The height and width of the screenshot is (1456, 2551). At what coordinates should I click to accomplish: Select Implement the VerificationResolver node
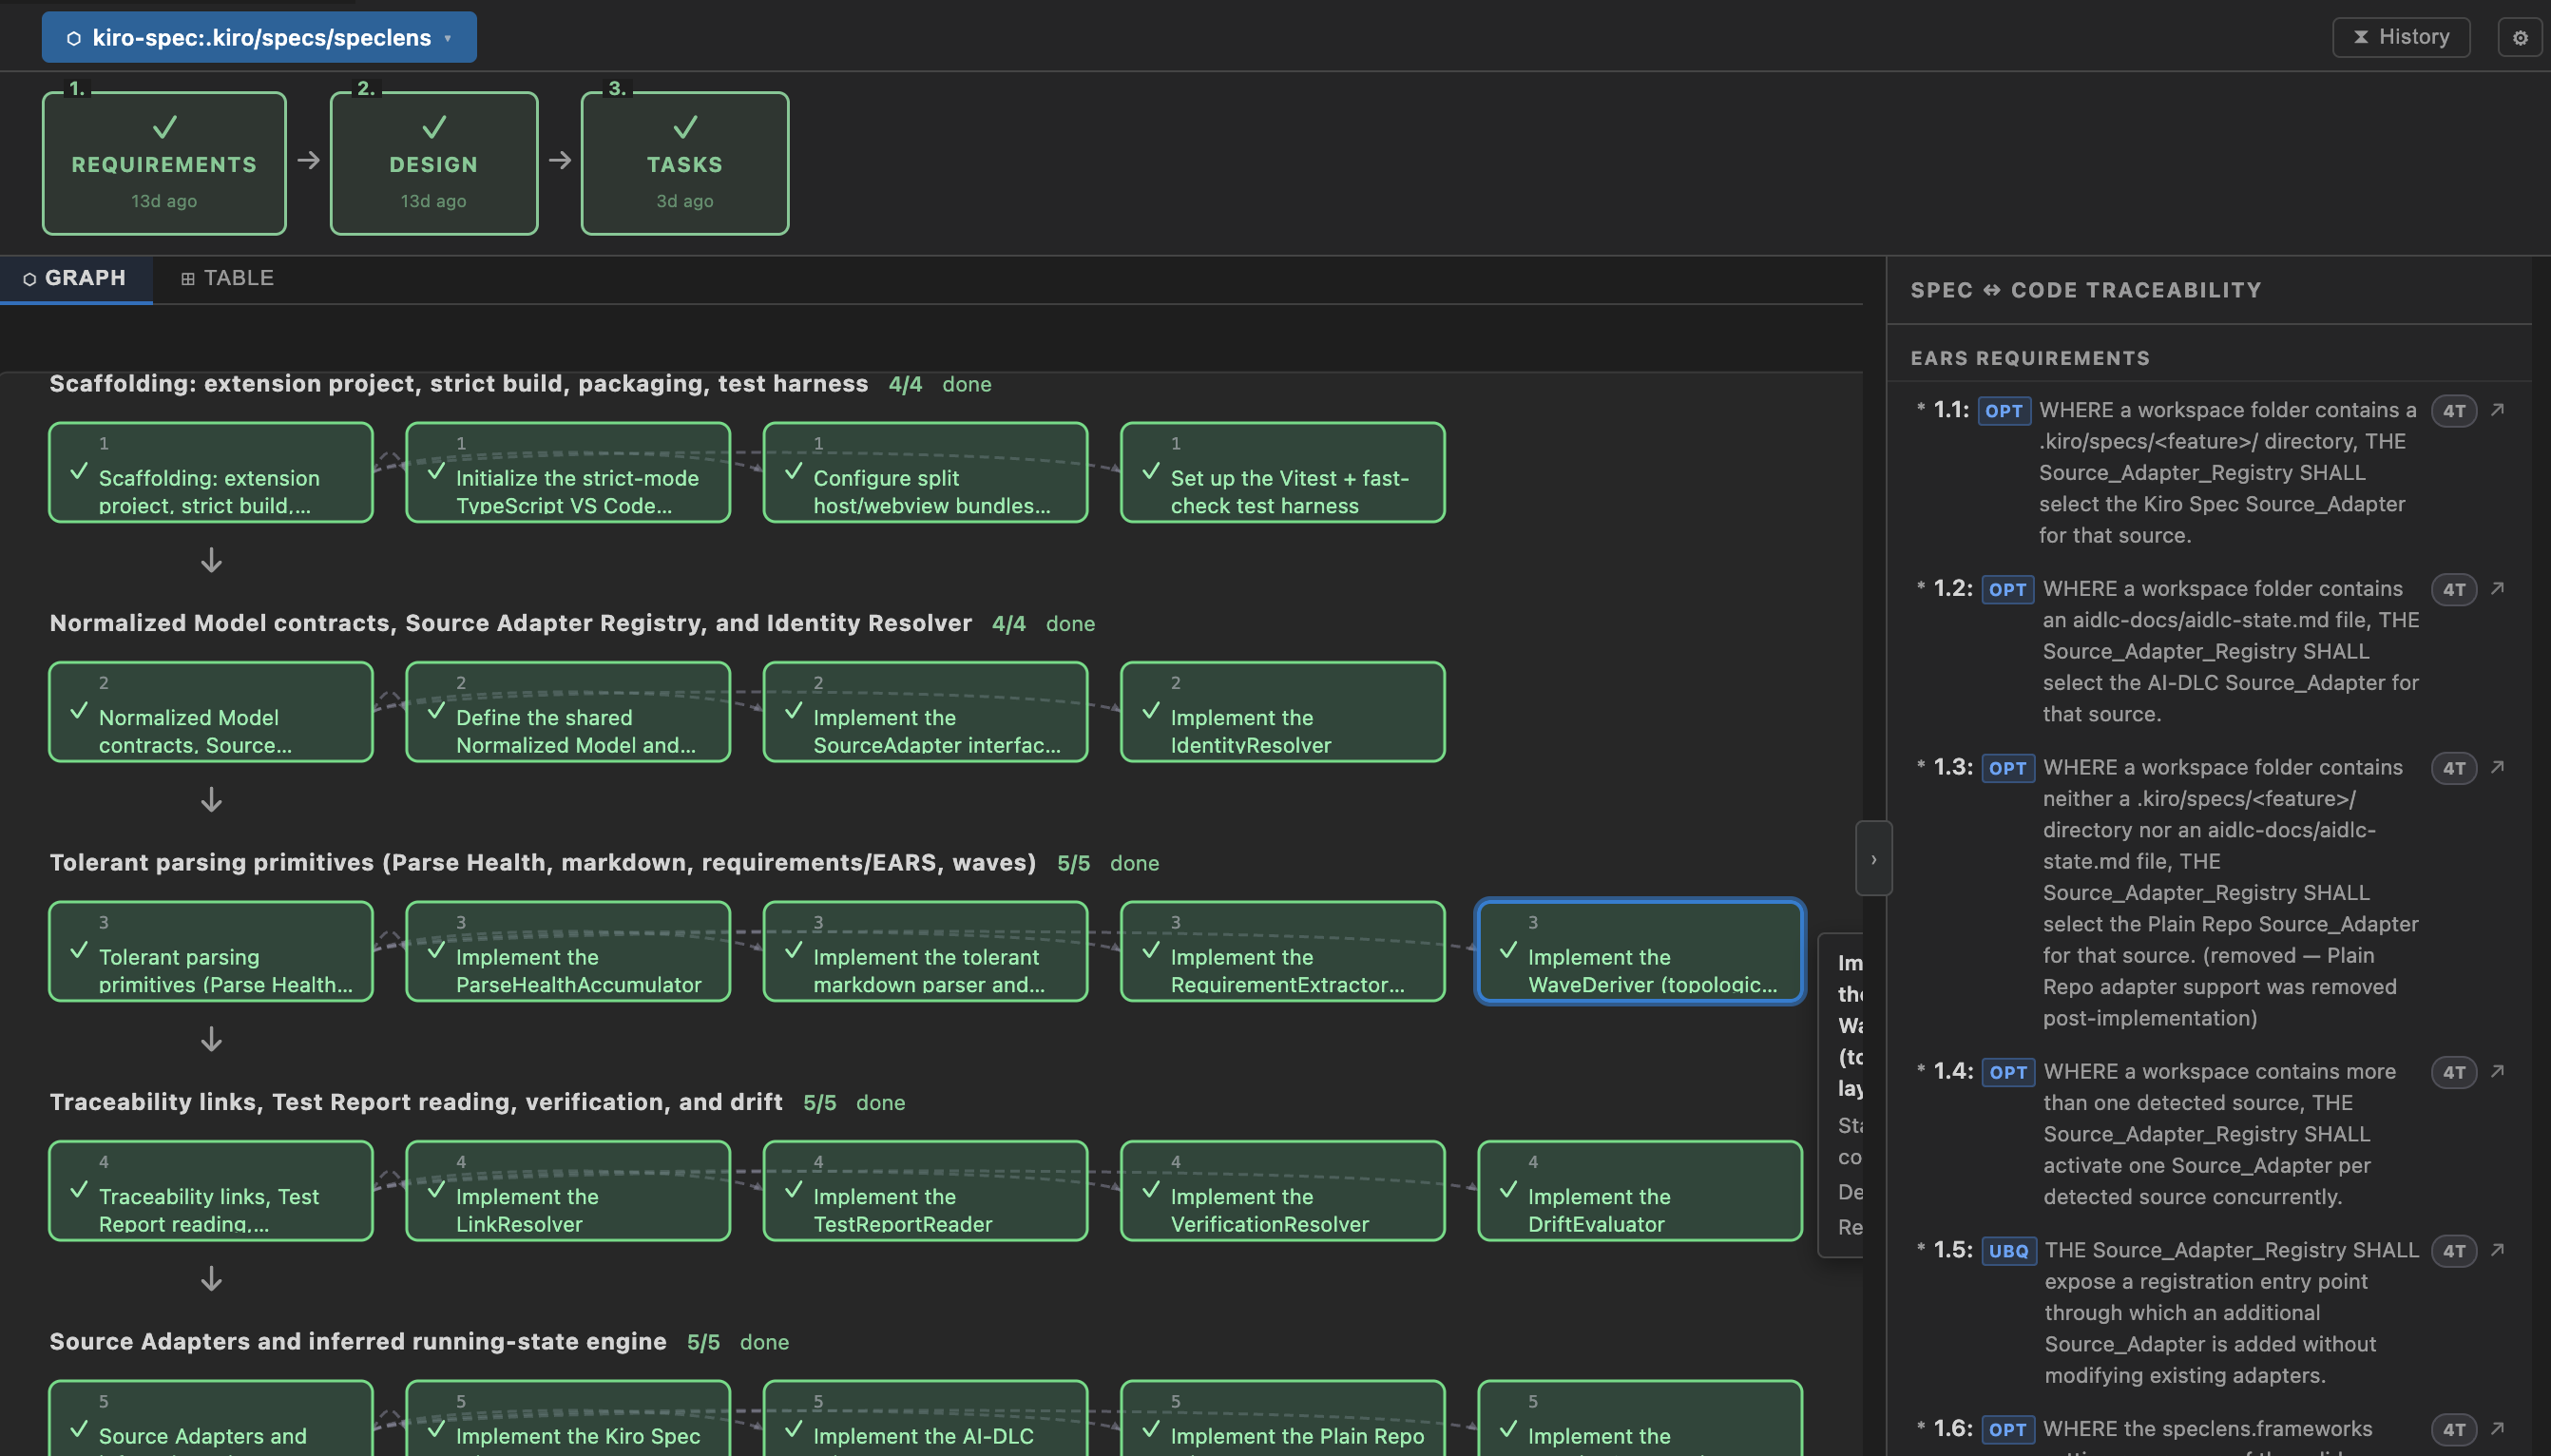point(1283,1191)
